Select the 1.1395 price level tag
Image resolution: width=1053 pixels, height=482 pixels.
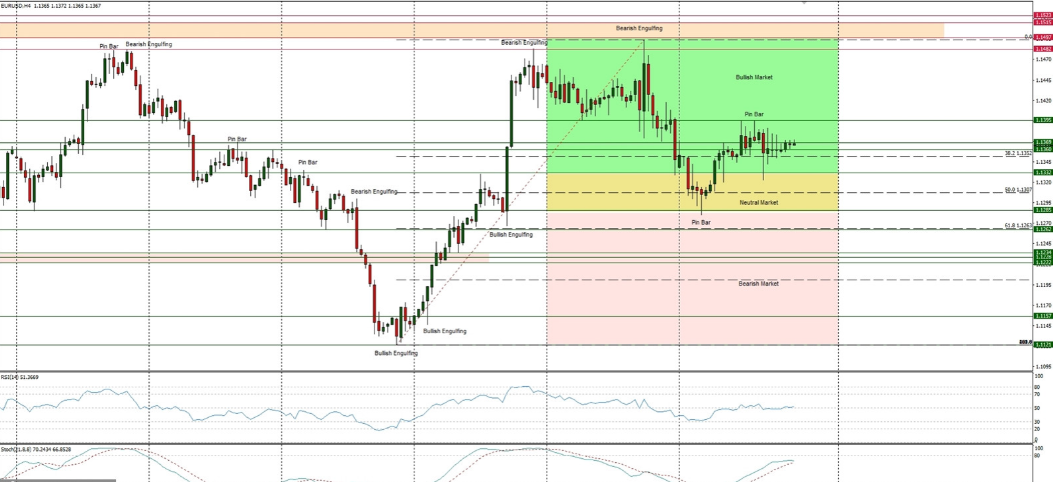pyautogui.click(x=1043, y=120)
